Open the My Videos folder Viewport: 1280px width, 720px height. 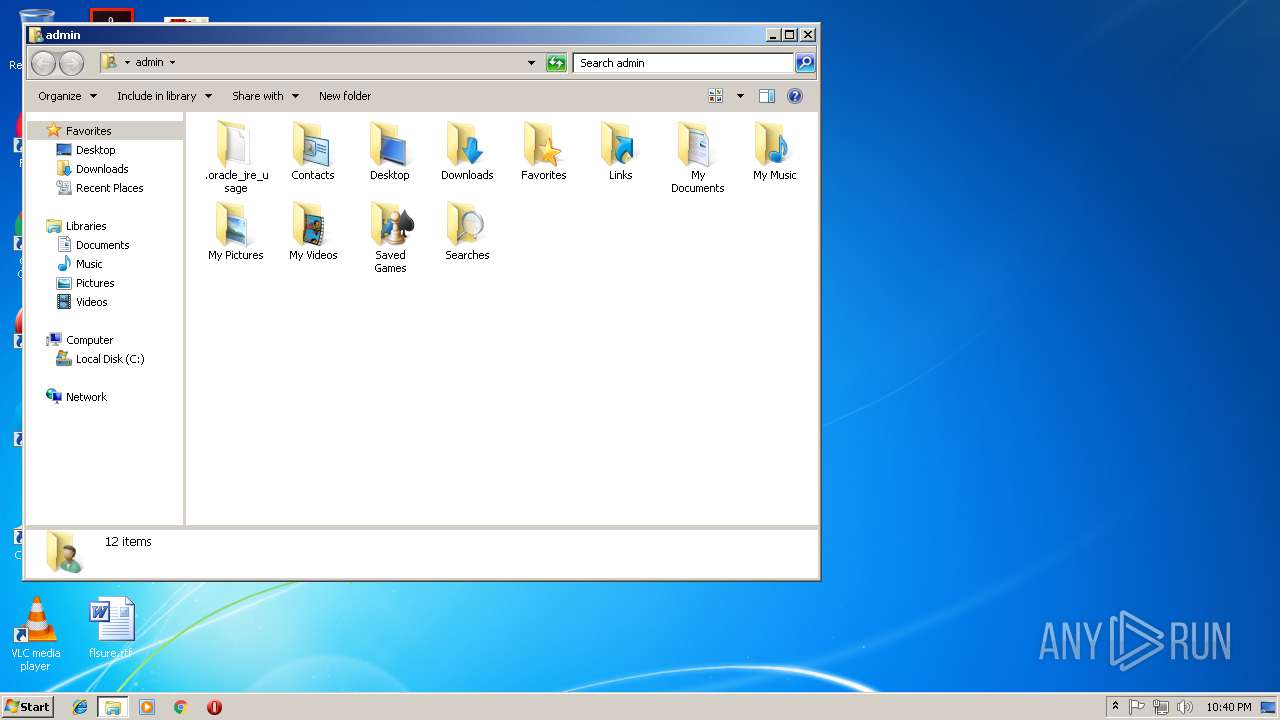(x=313, y=231)
